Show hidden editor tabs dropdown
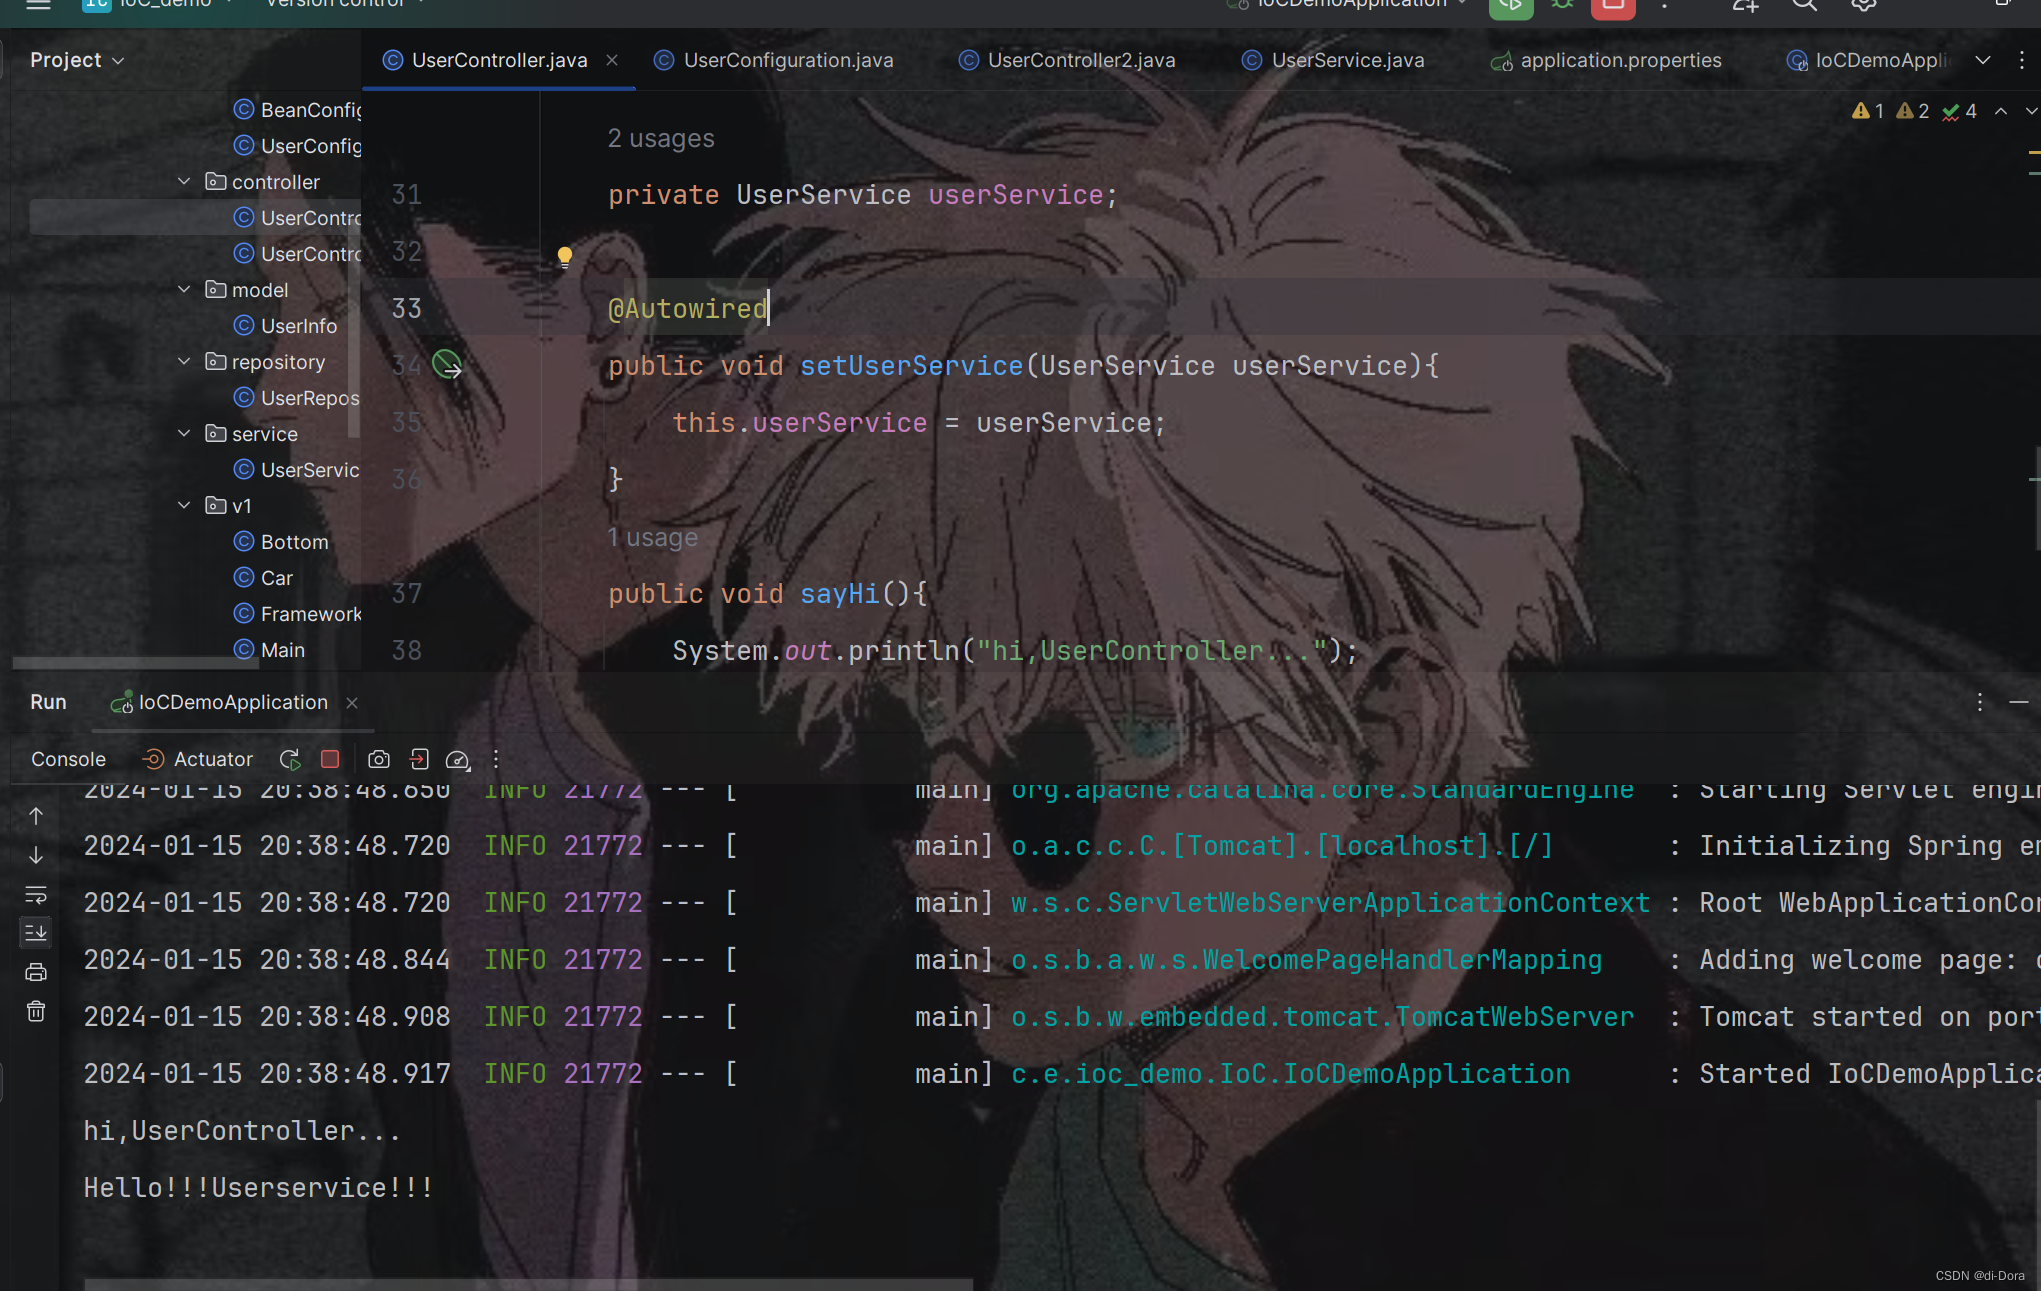 point(1983,60)
